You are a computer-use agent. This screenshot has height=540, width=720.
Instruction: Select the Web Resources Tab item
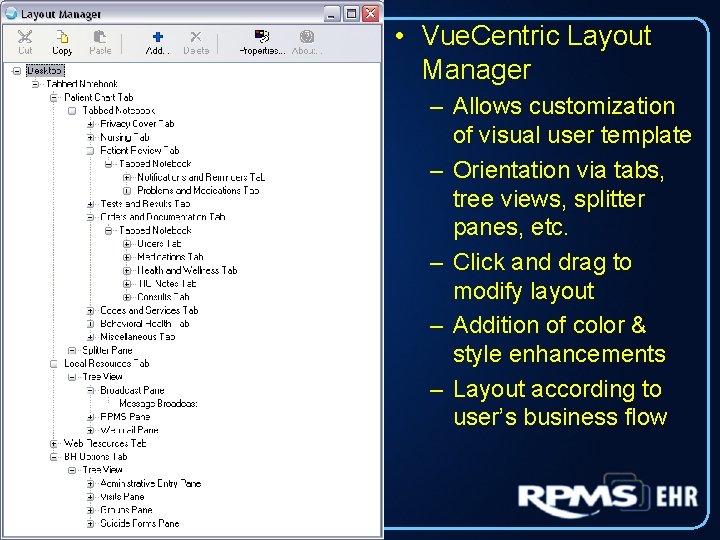coord(105,444)
